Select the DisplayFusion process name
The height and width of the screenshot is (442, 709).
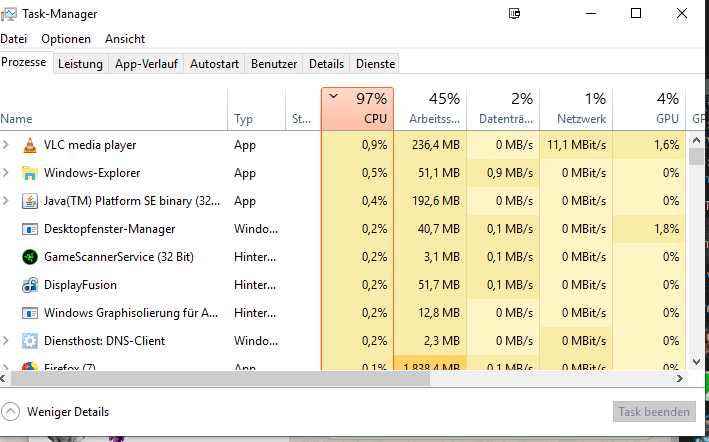(80, 285)
